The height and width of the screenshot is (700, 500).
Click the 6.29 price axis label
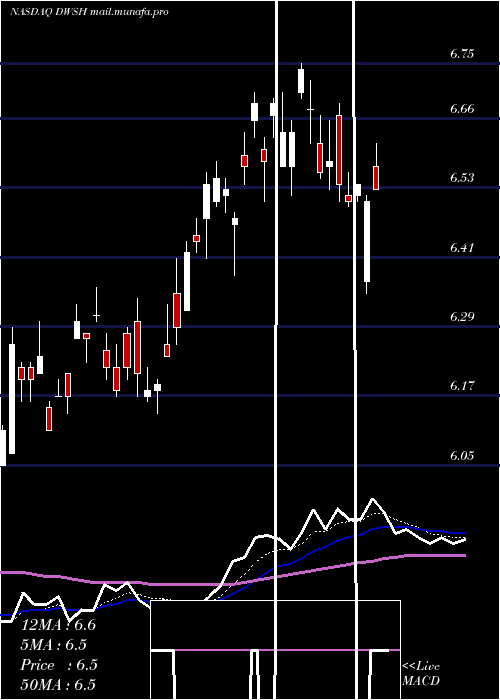pos(462,317)
